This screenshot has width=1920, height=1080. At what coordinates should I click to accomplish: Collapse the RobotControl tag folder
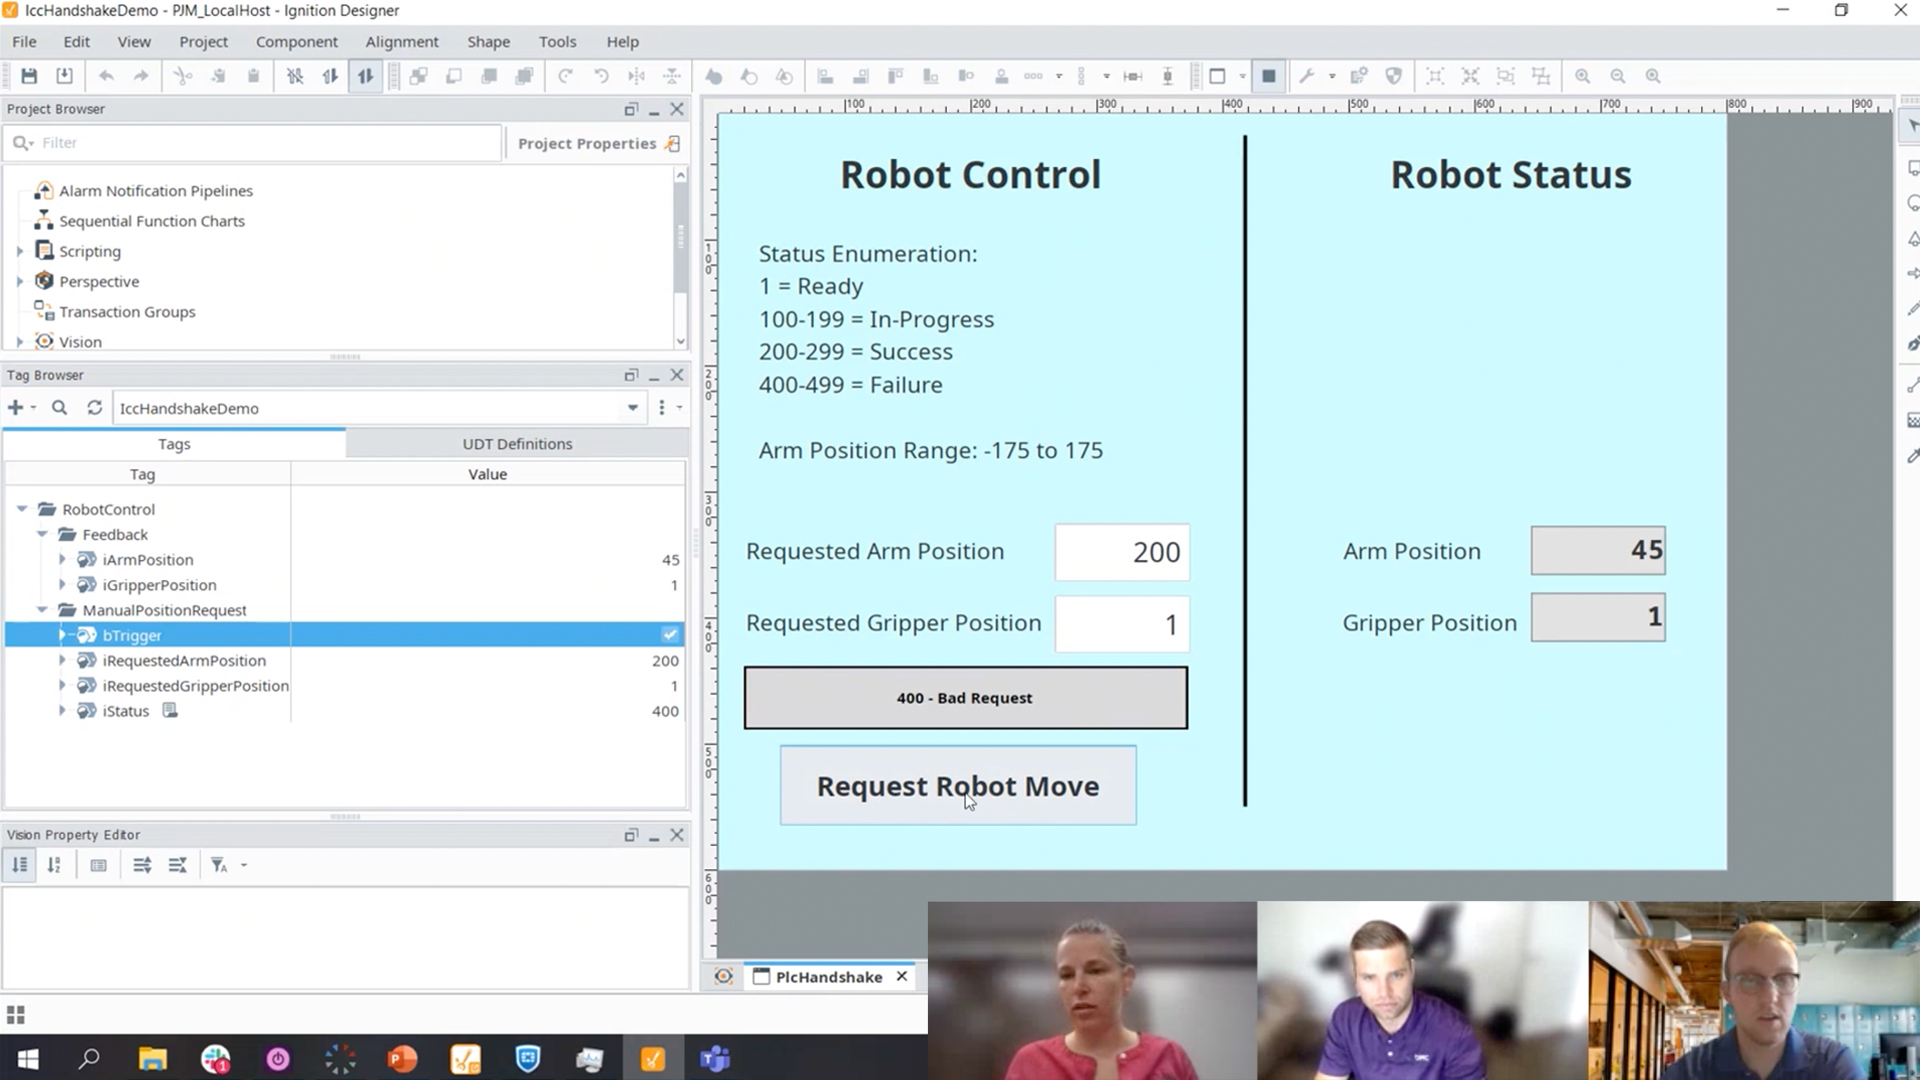point(22,509)
